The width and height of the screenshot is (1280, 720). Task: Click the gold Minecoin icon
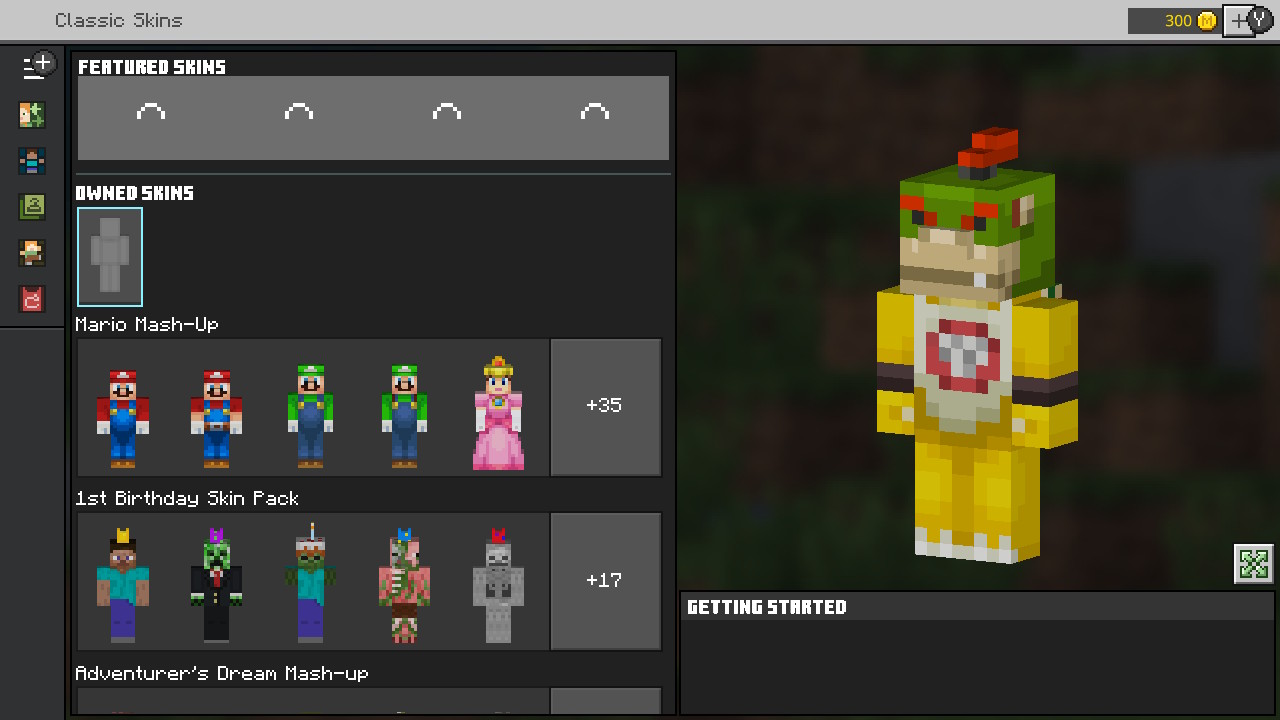coord(1207,21)
